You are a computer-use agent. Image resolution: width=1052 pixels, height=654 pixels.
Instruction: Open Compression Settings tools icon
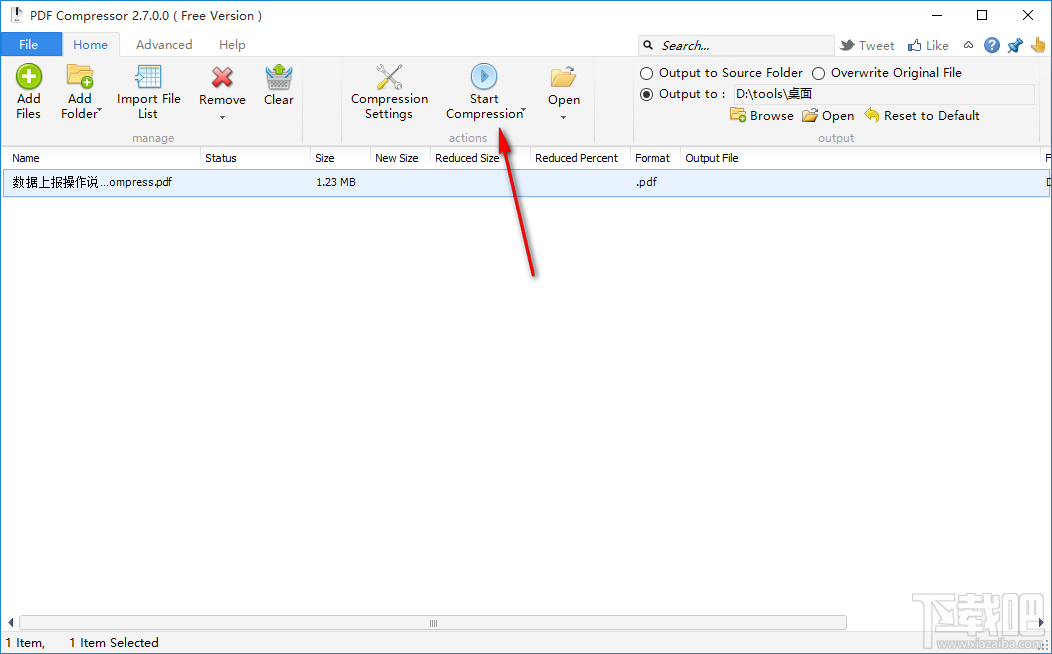pyautogui.click(x=389, y=77)
